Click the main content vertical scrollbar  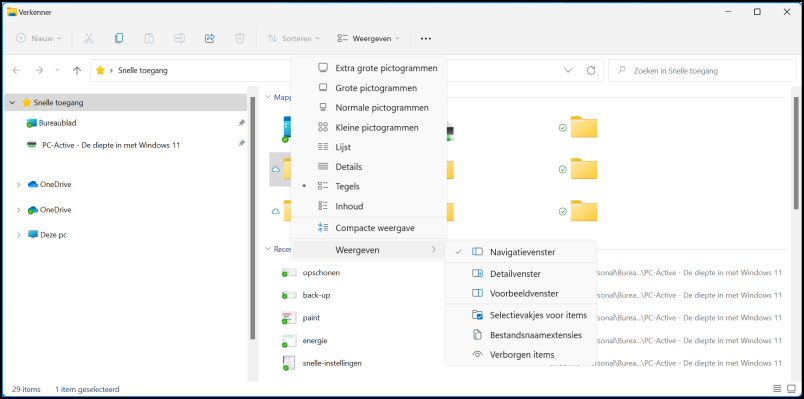795,153
